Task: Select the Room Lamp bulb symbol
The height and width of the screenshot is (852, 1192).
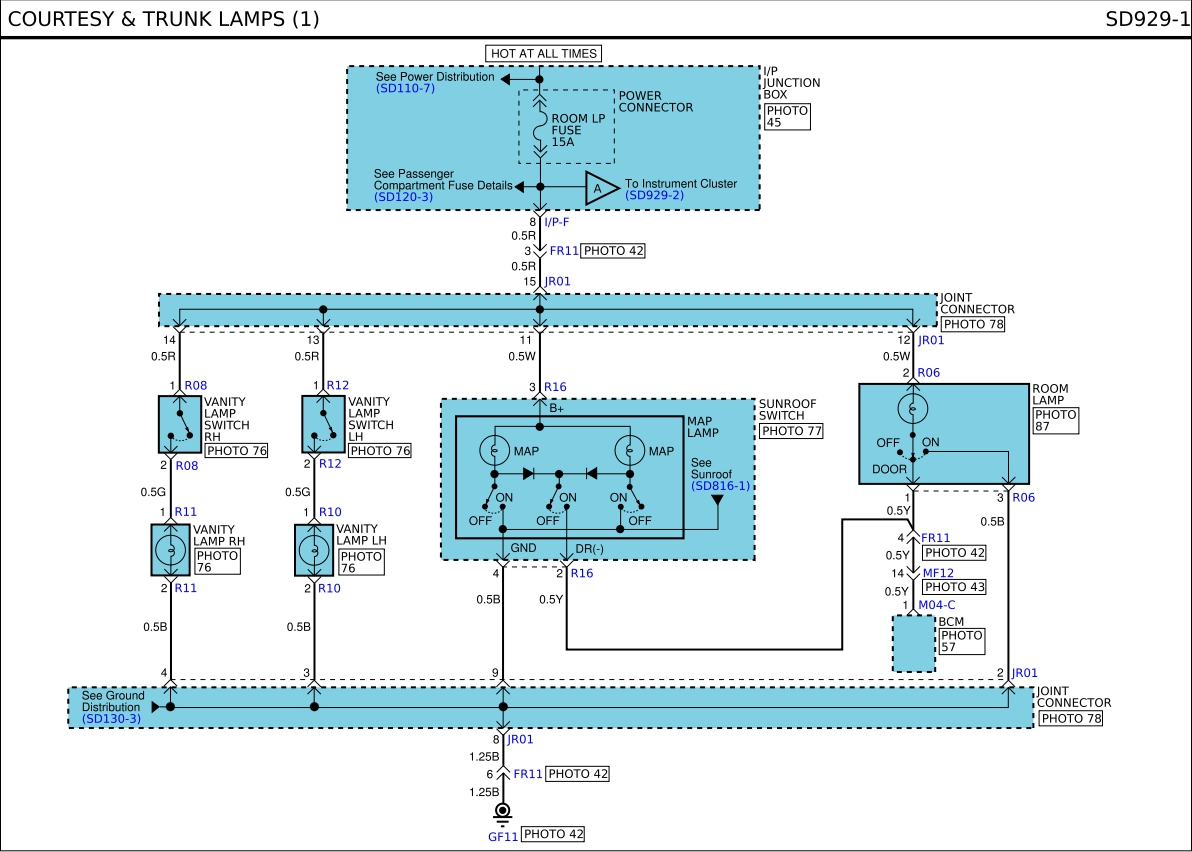Action: click(x=912, y=409)
